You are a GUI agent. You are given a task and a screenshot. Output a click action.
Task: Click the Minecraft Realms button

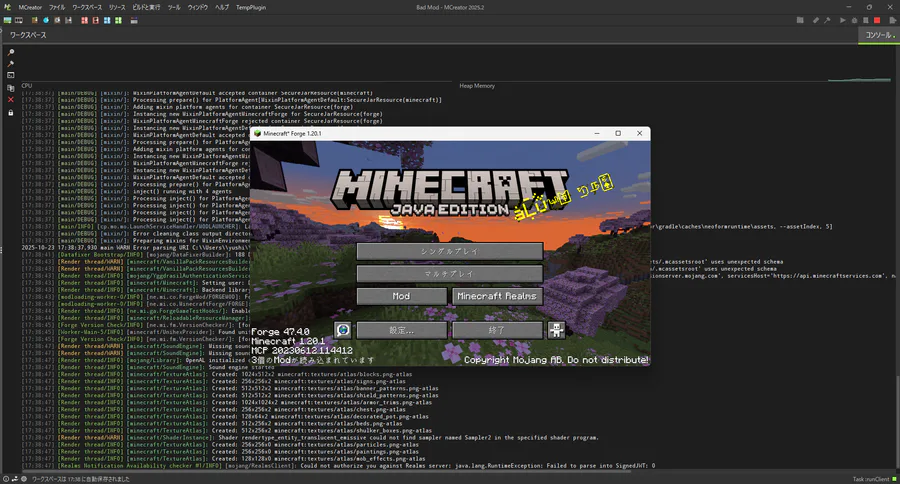[497, 296]
